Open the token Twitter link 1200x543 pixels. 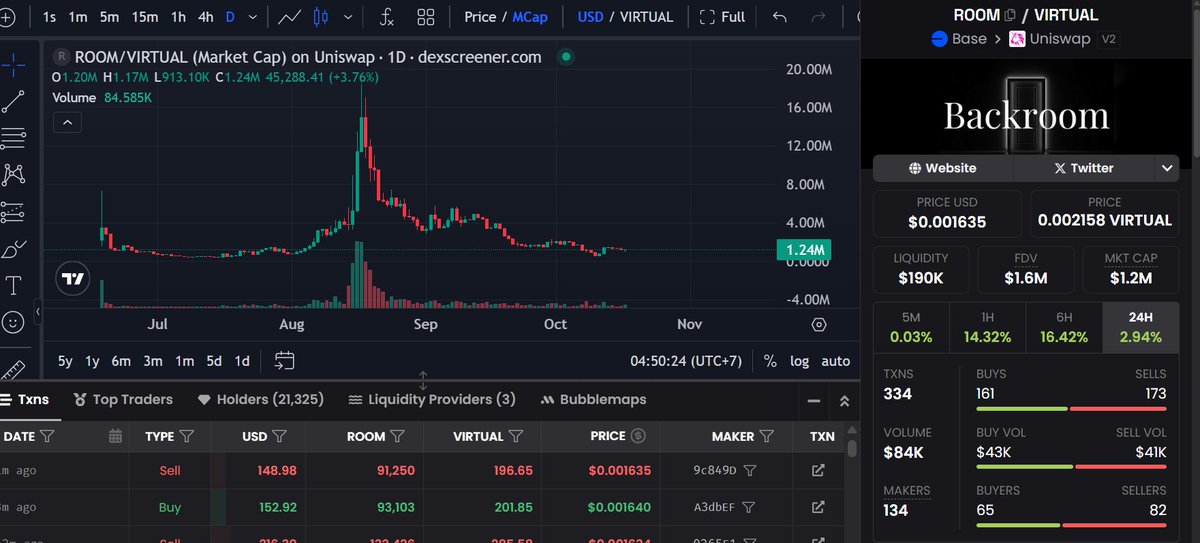tap(1084, 168)
